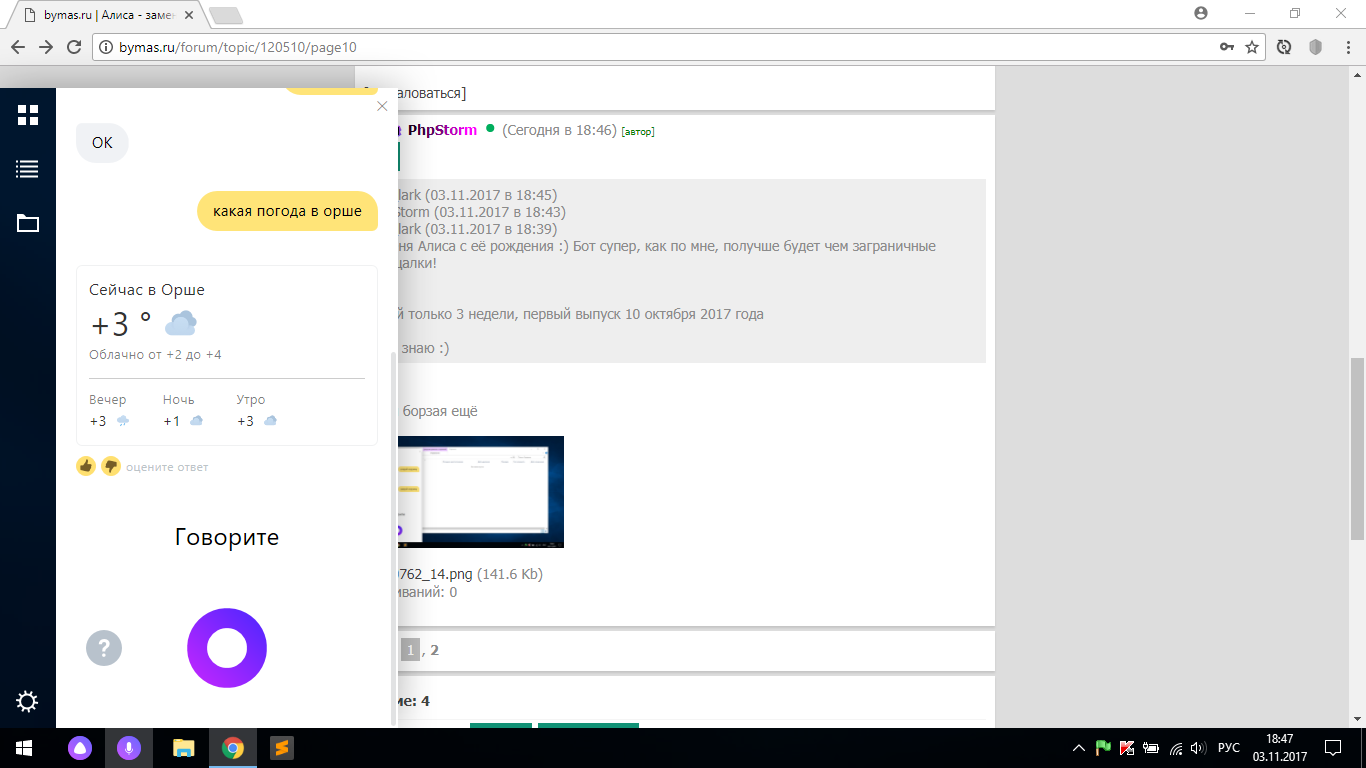Screen dimensions: 1366x768
Task: Click the thumbs up rating icon
Action: click(x=86, y=466)
